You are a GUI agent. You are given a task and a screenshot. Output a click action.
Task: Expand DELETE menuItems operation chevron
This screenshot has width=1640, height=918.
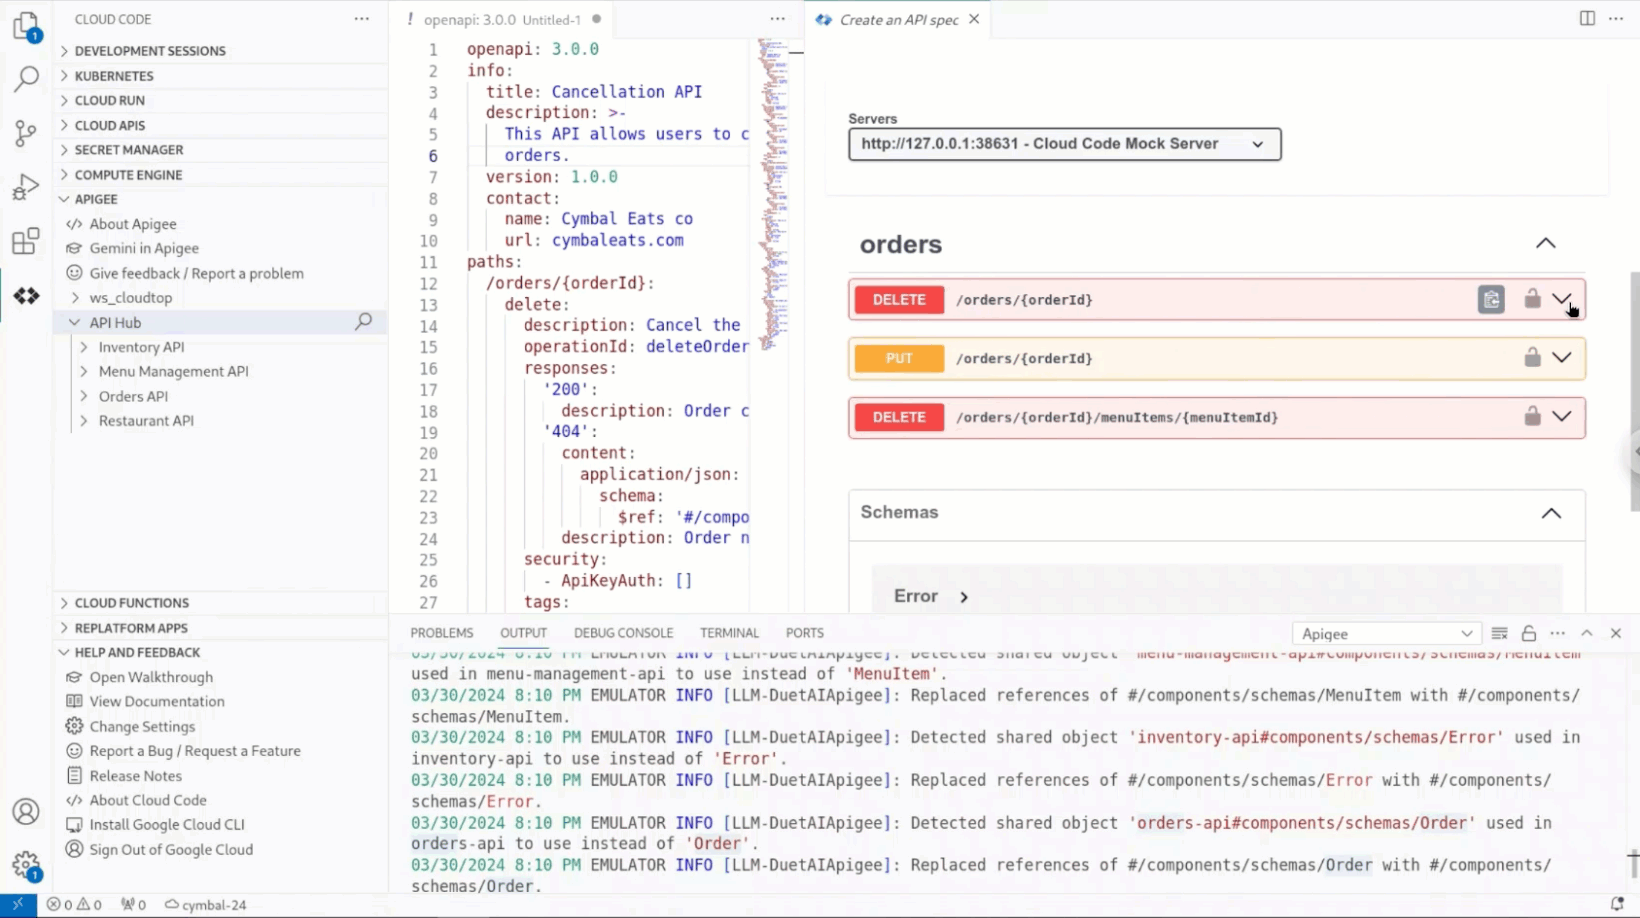point(1562,416)
